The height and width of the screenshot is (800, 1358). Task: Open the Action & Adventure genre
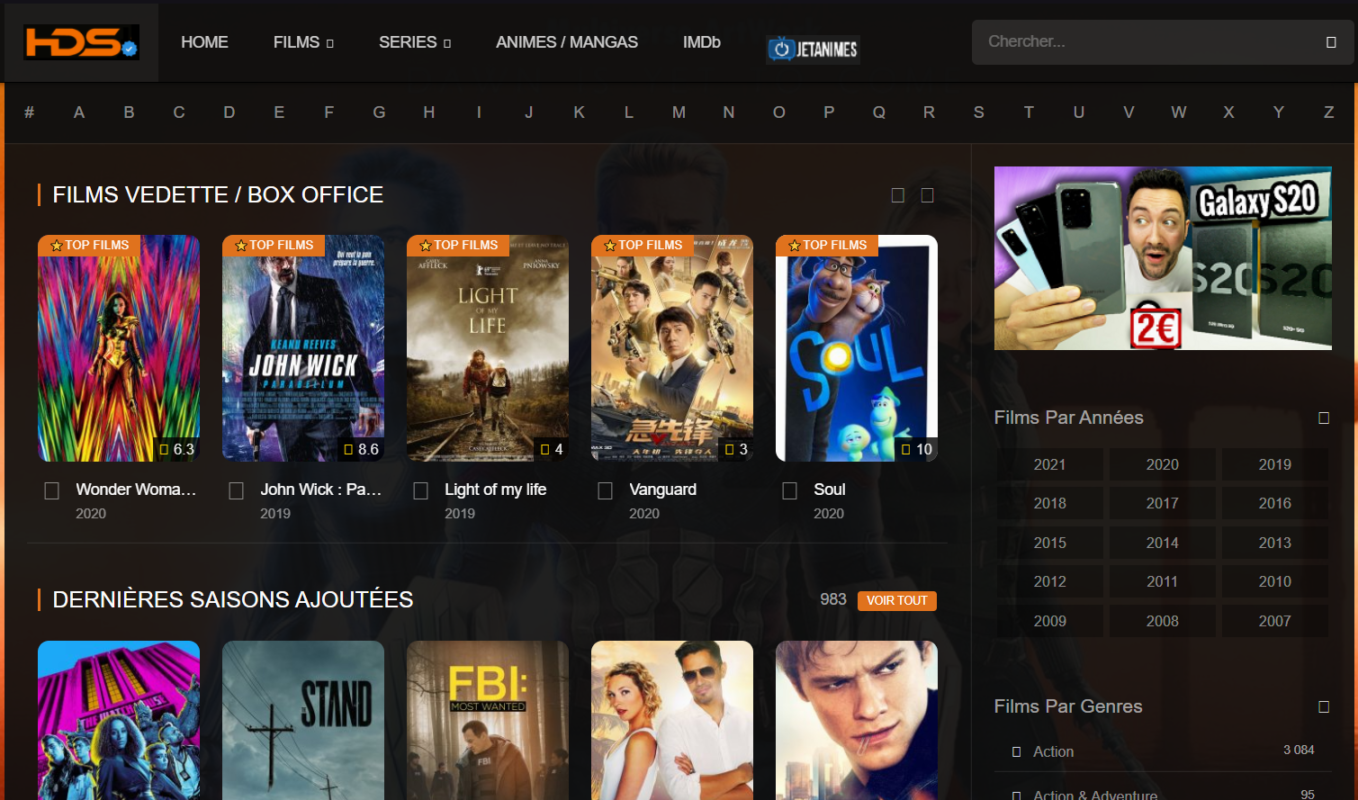(1095, 795)
